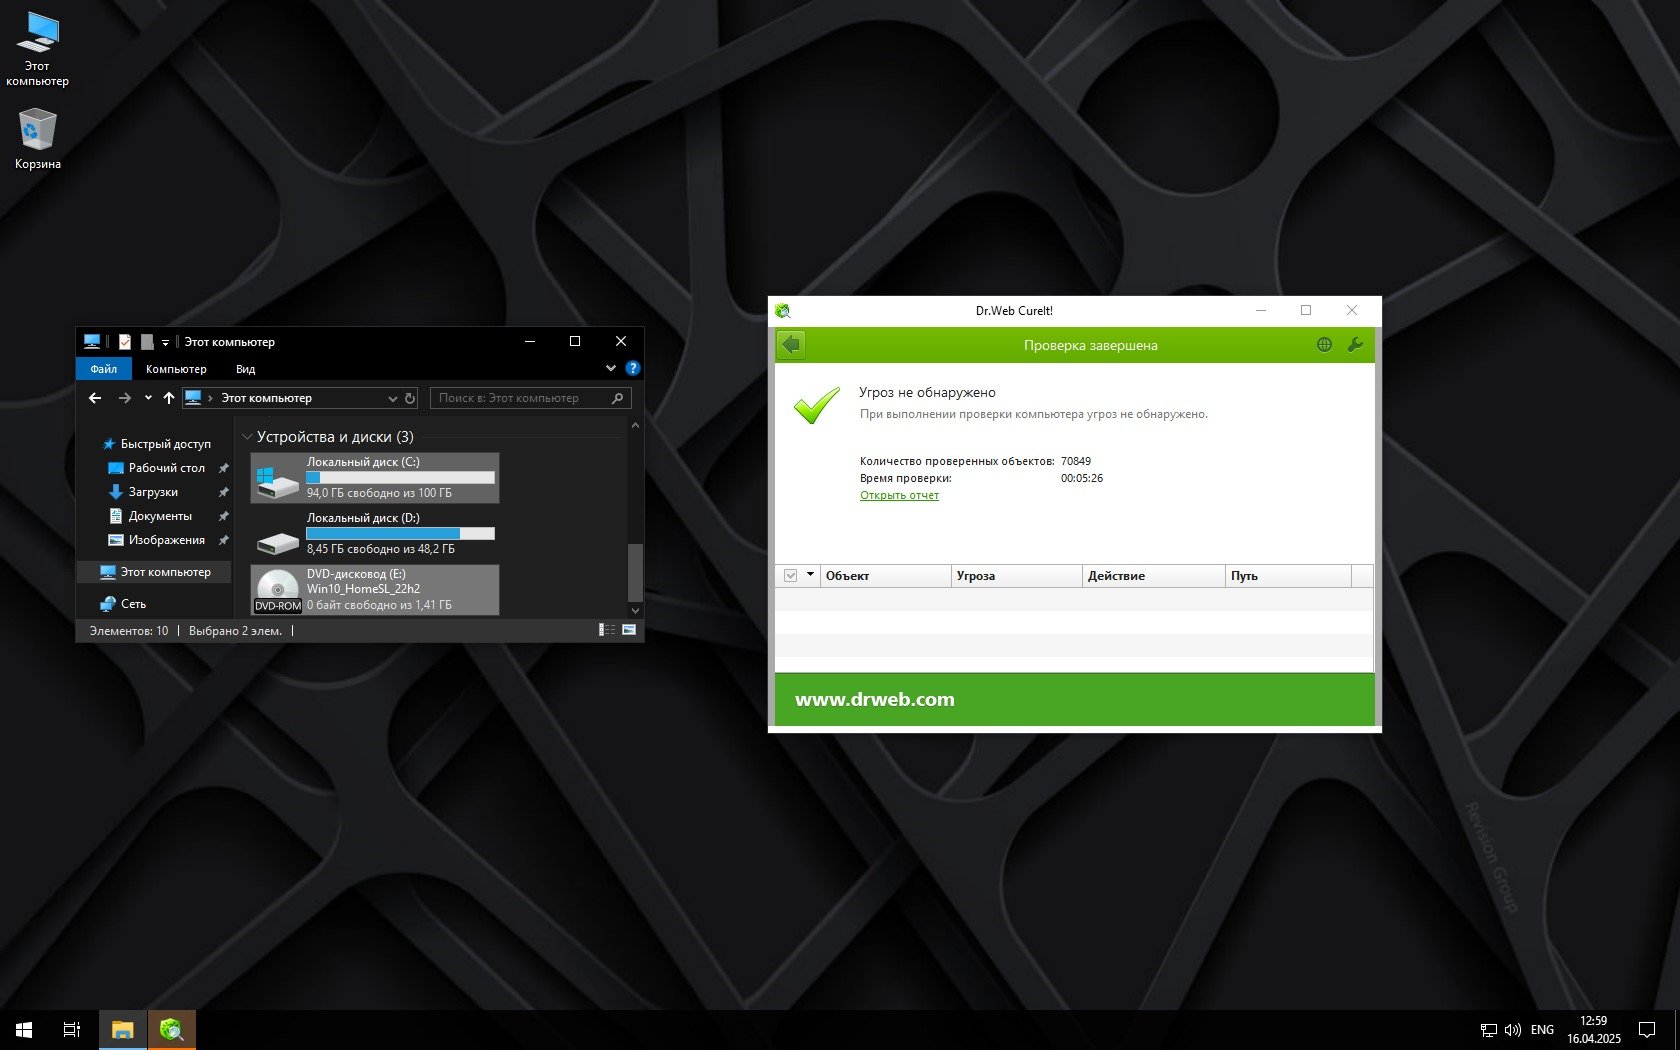
Task: Sort Dr.Web table by Действие column
Action: [x=1154, y=576]
